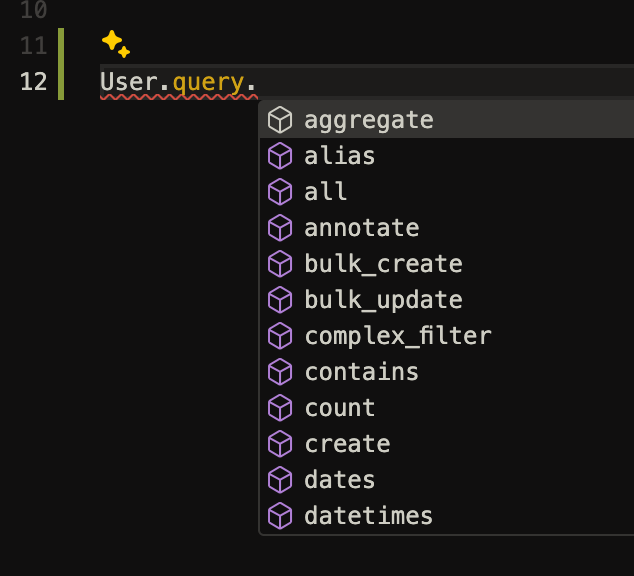Select annotate in the suggestion list
Viewport: 634px width, 576px height.
pyautogui.click(x=446, y=228)
